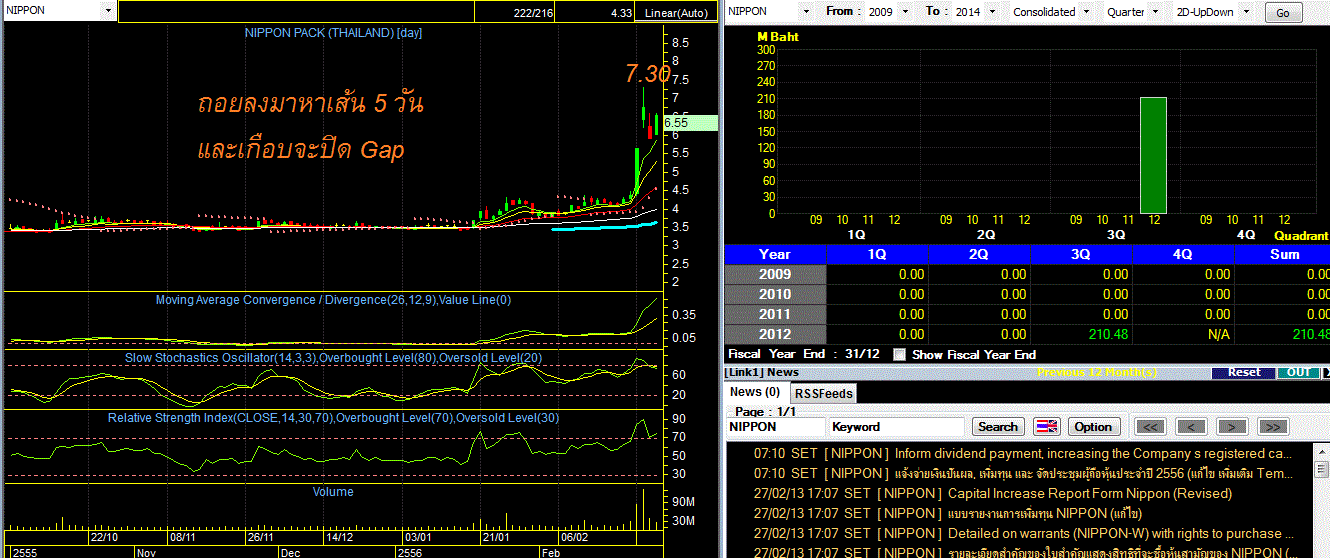Viewport: 1330px width, 558px height.
Task: Click the 1Q column header
Action: tap(877, 254)
